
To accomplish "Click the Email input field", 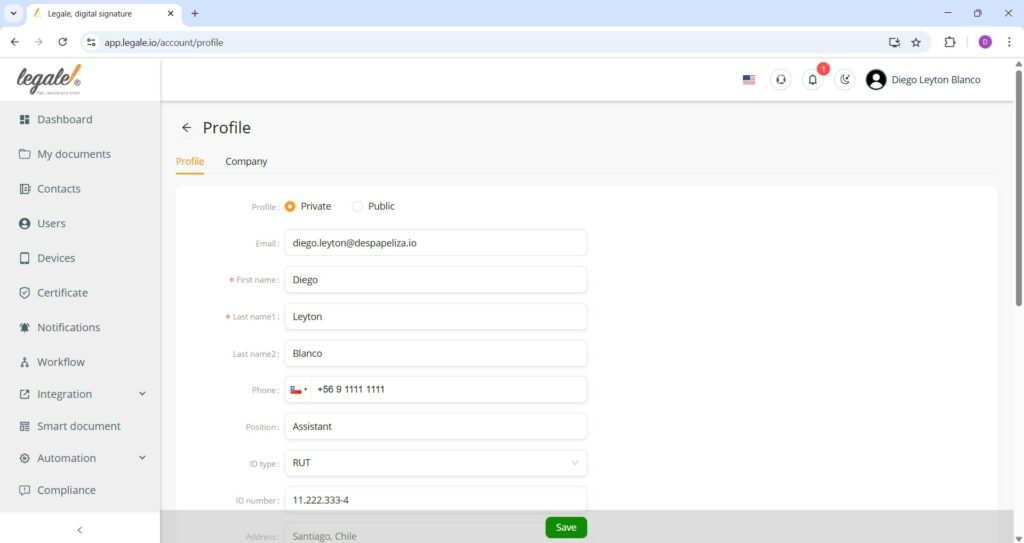I will pyautogui.click(x=436, y=242).
